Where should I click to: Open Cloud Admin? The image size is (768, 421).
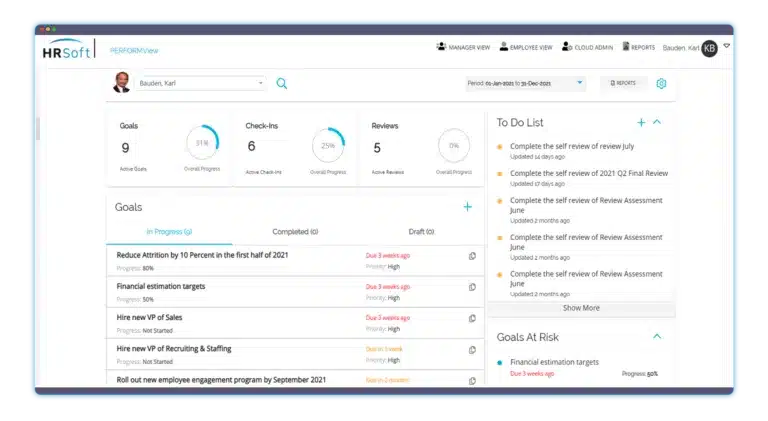tap(587, 47)
